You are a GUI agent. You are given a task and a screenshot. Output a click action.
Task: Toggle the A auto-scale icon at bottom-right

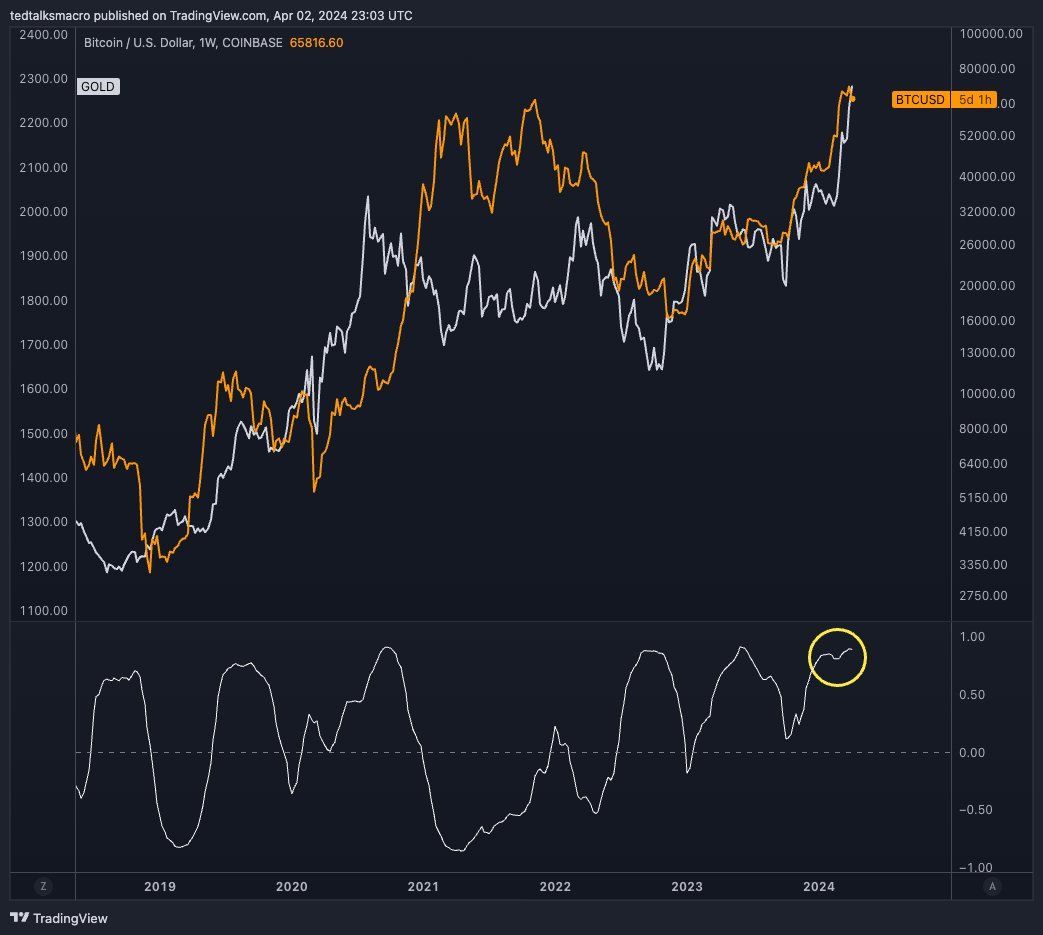point(992,886)
